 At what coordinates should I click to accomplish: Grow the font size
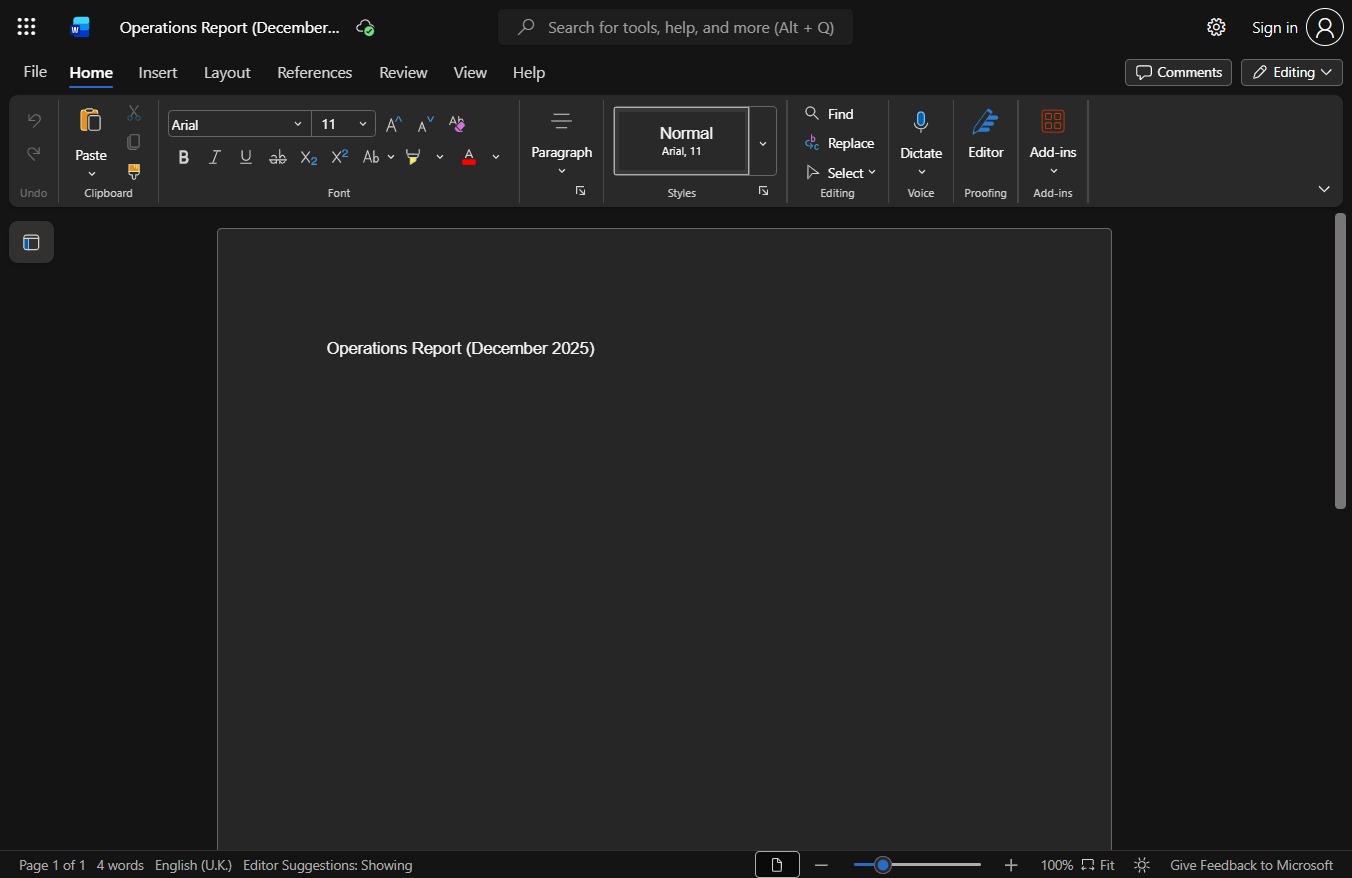(394, 124)
